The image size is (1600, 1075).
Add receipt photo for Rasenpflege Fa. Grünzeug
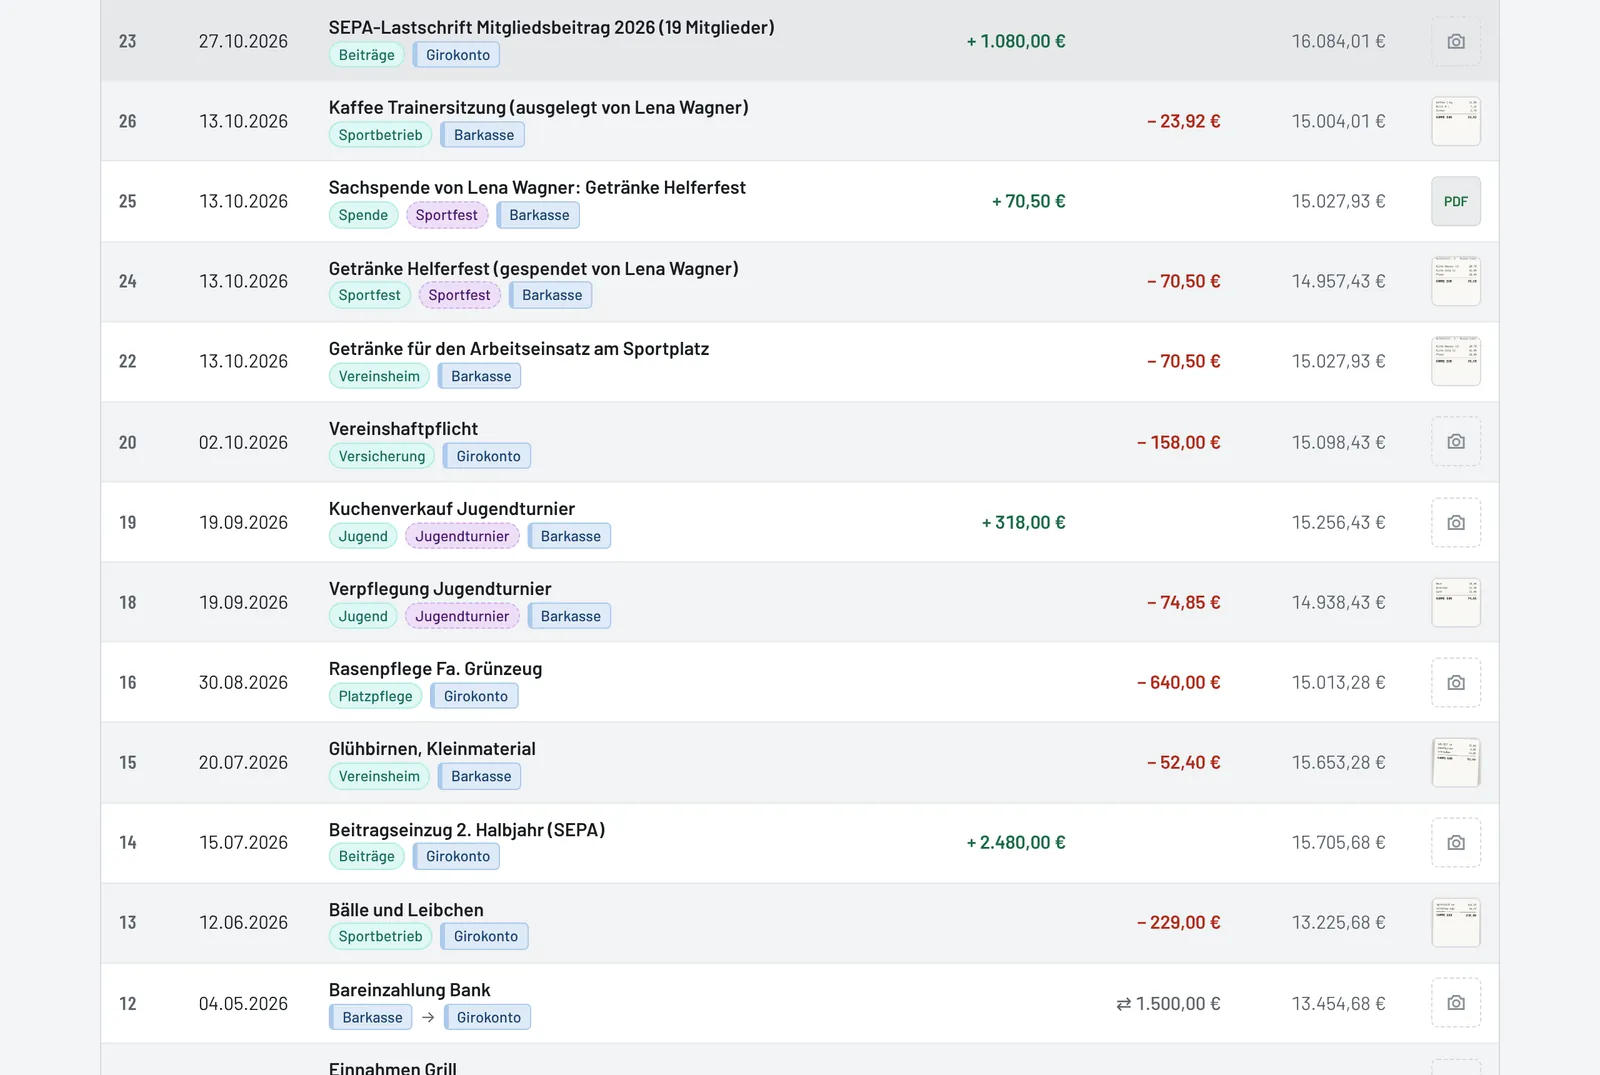tap(1456, 682)
